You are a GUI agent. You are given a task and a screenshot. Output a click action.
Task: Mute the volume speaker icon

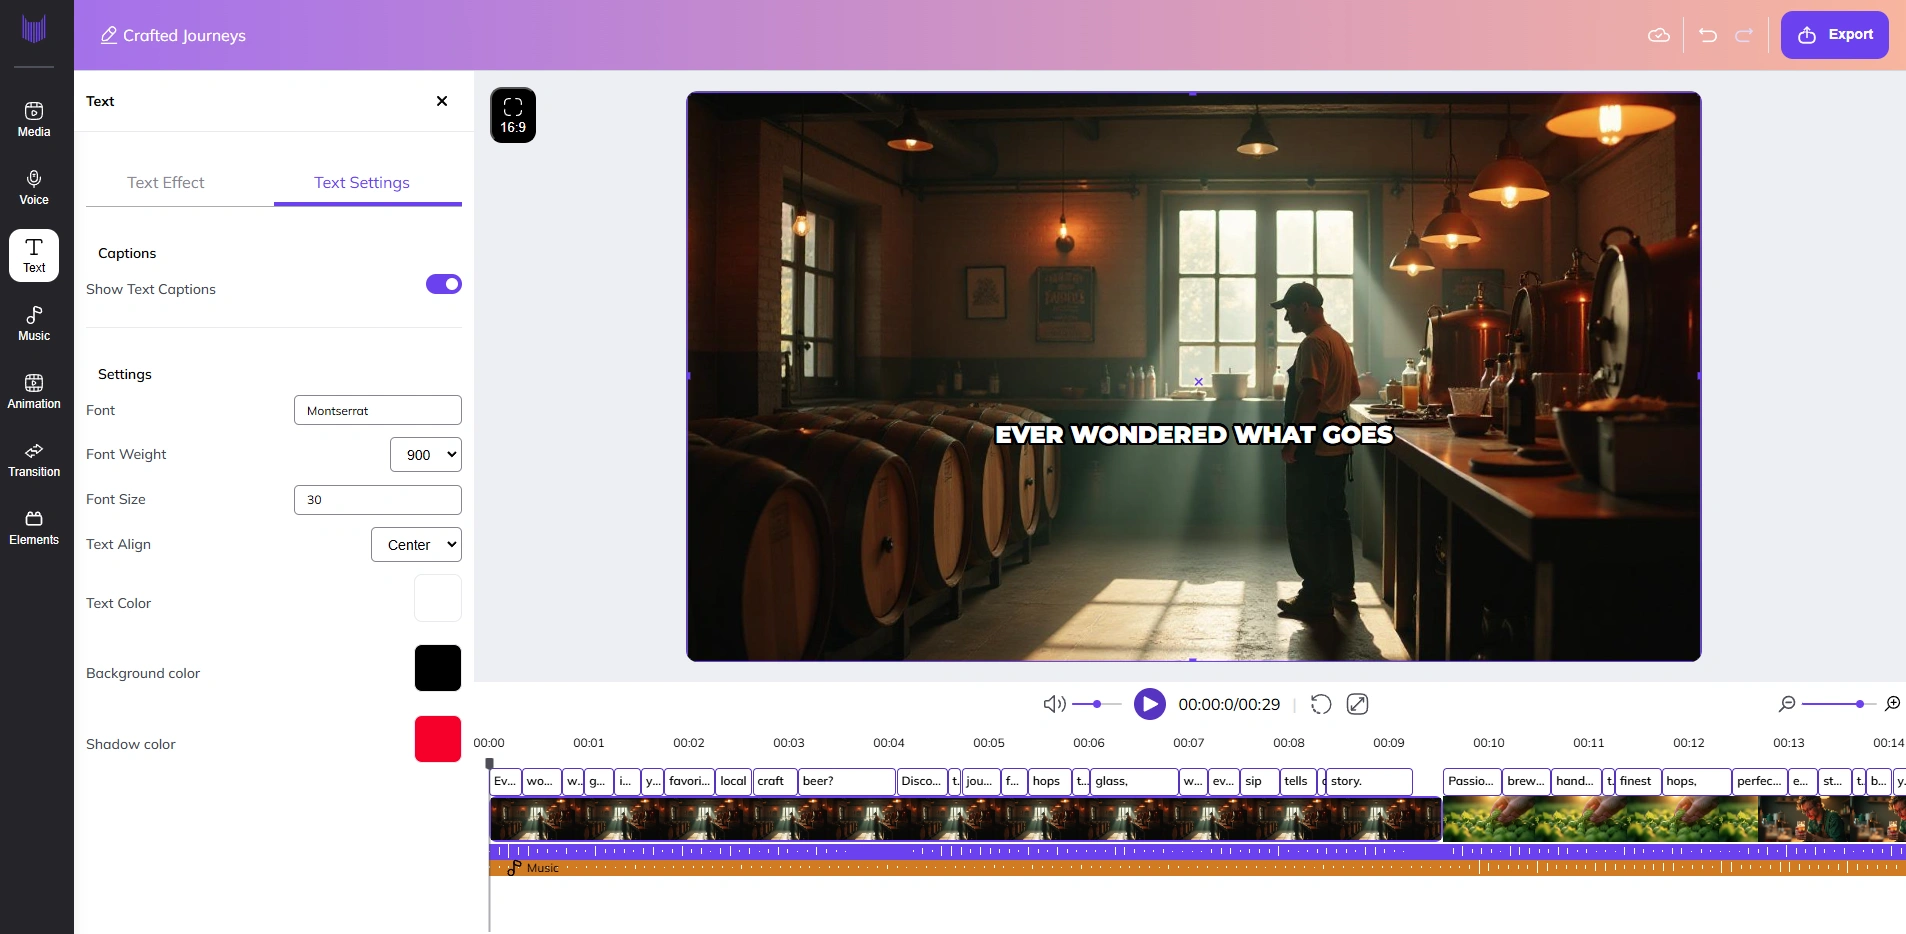pyautogui.click(x=1053, y=704)
